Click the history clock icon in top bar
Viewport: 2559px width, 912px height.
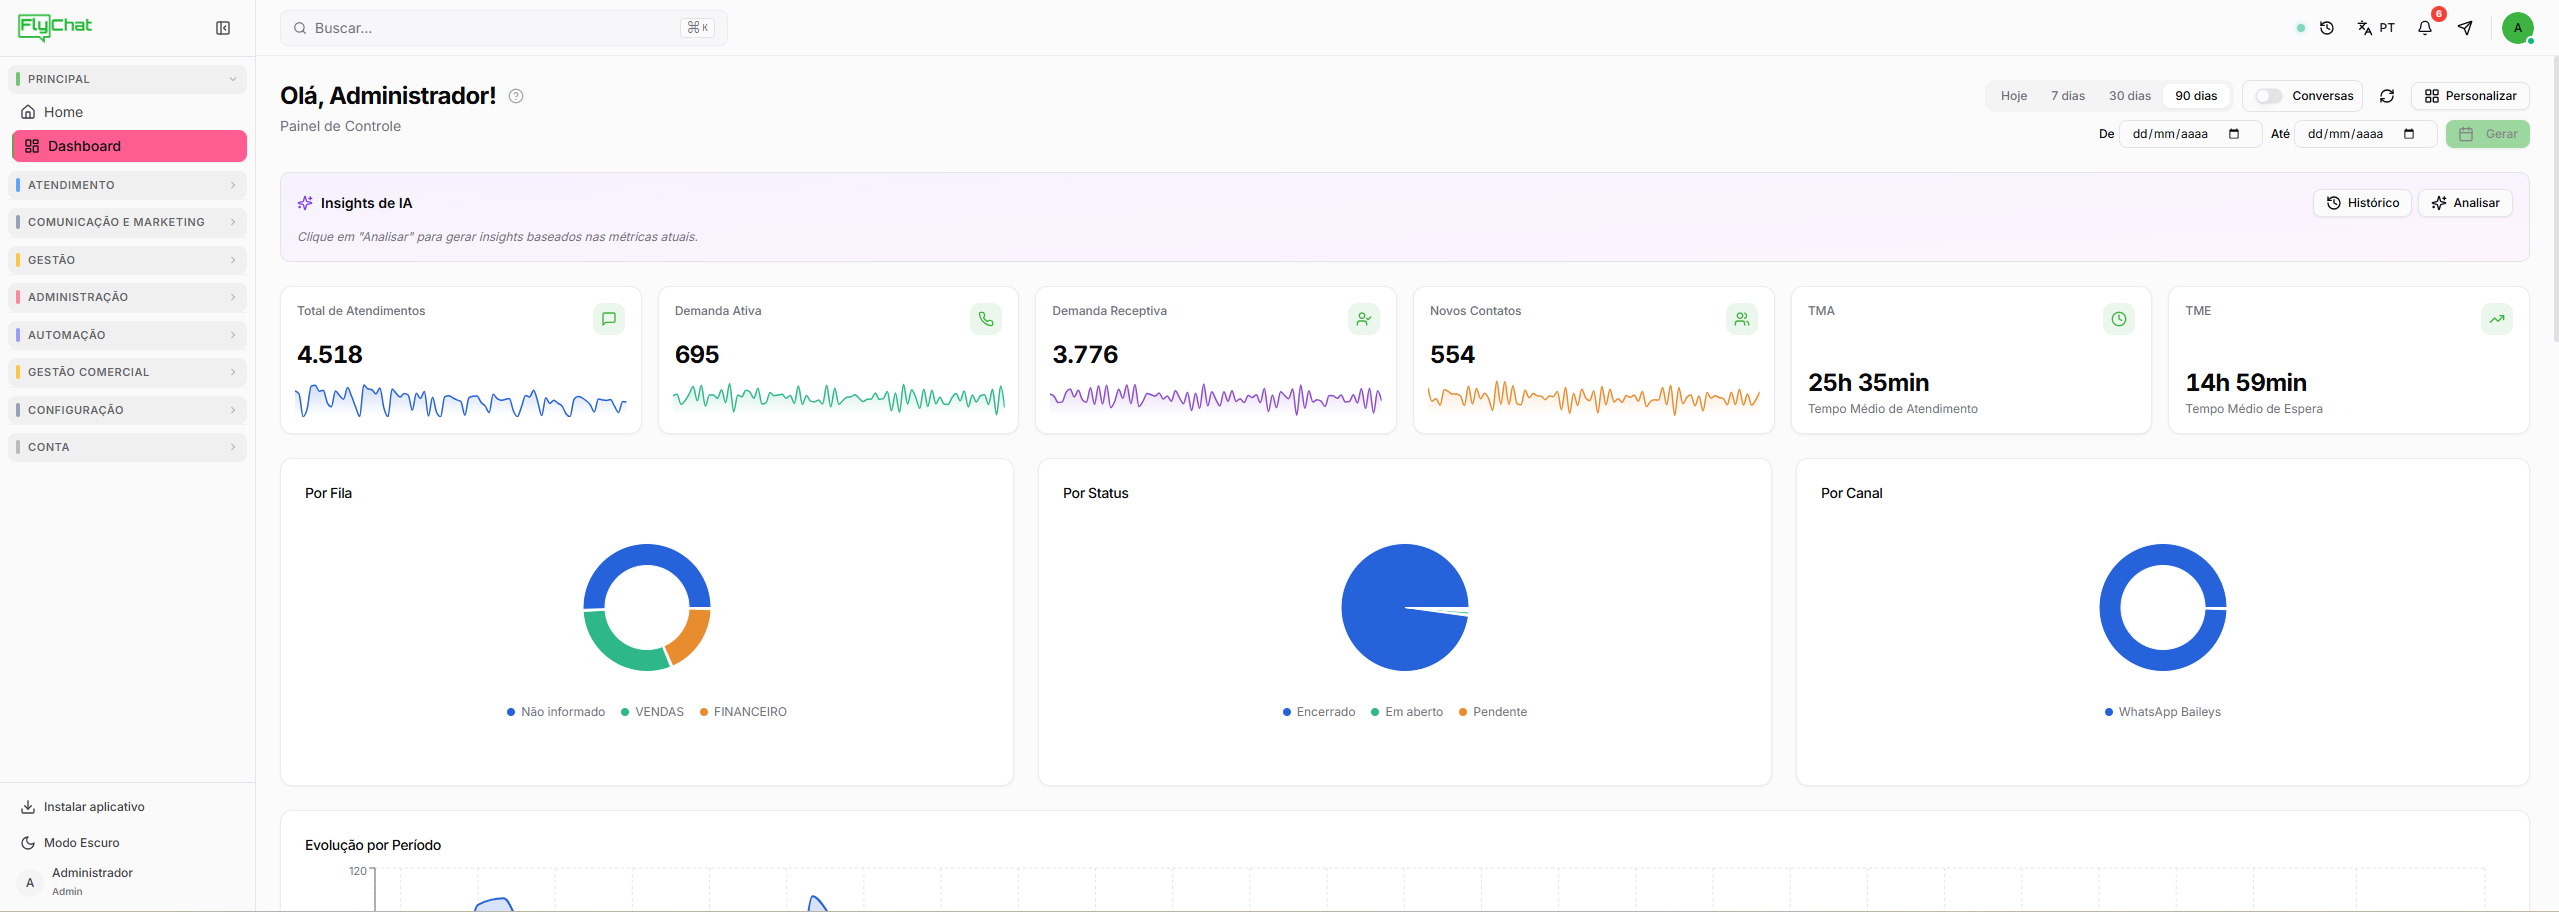coord(2327,28)
